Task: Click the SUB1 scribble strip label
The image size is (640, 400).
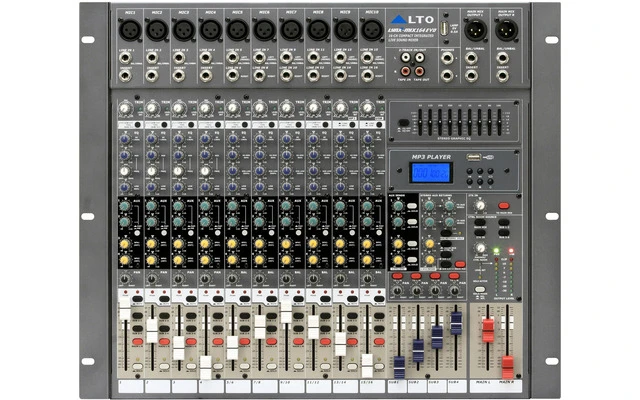Action: [397, 386]
